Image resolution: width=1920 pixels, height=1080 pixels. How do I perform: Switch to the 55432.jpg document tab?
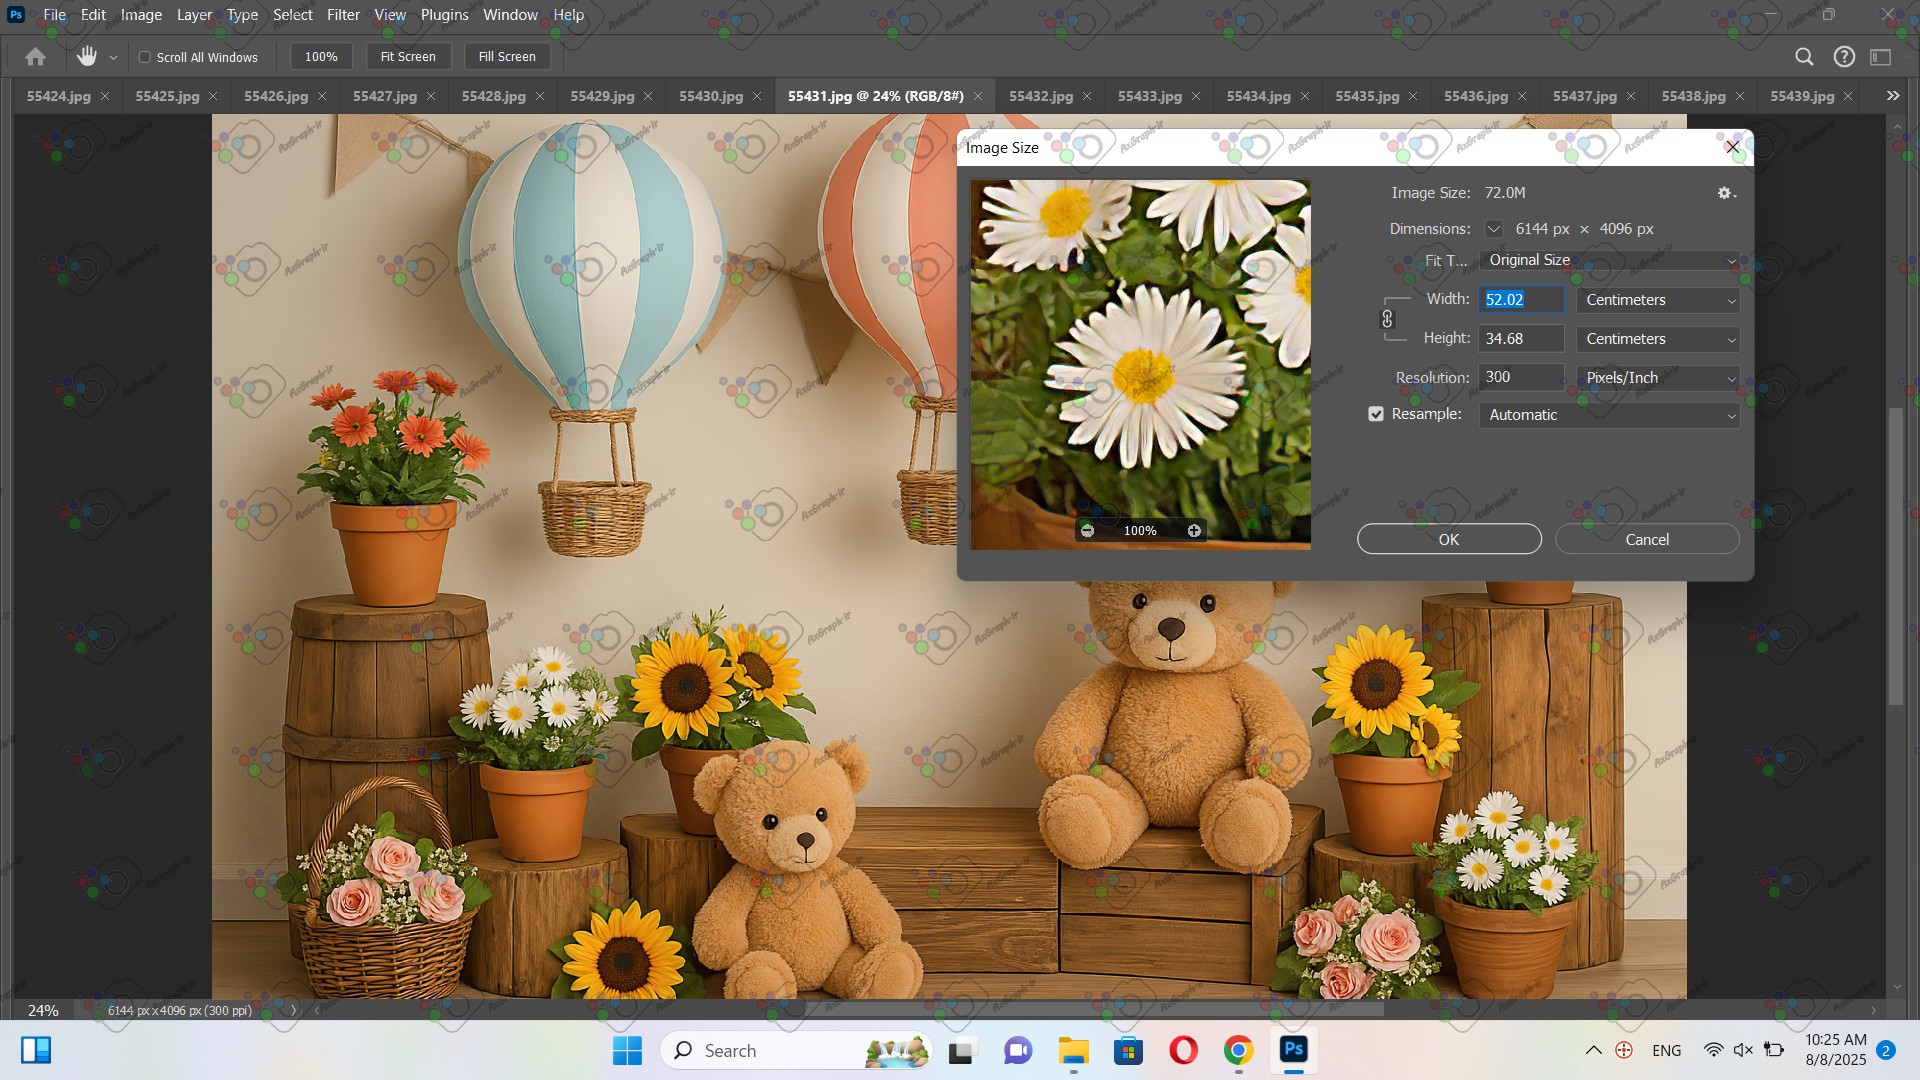click(1040, 96)
